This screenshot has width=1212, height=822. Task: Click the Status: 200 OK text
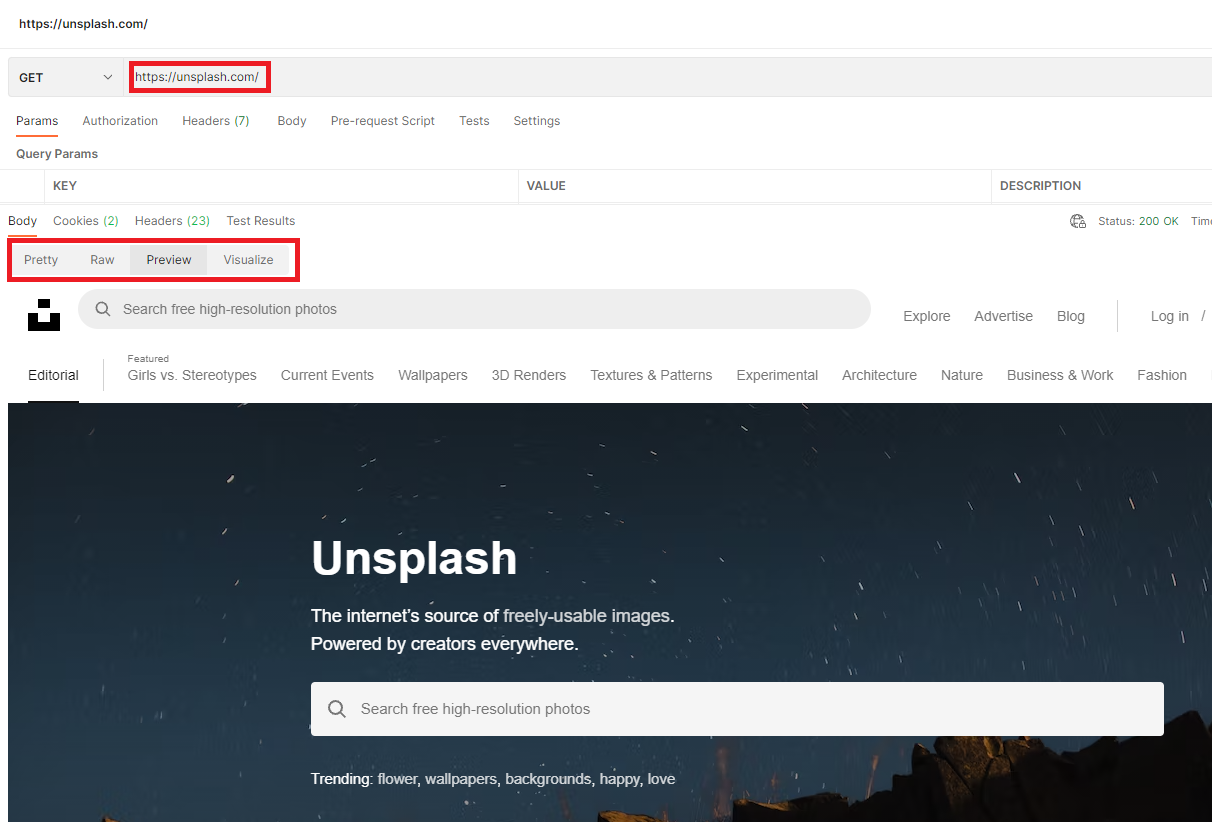pos(1138,221)
